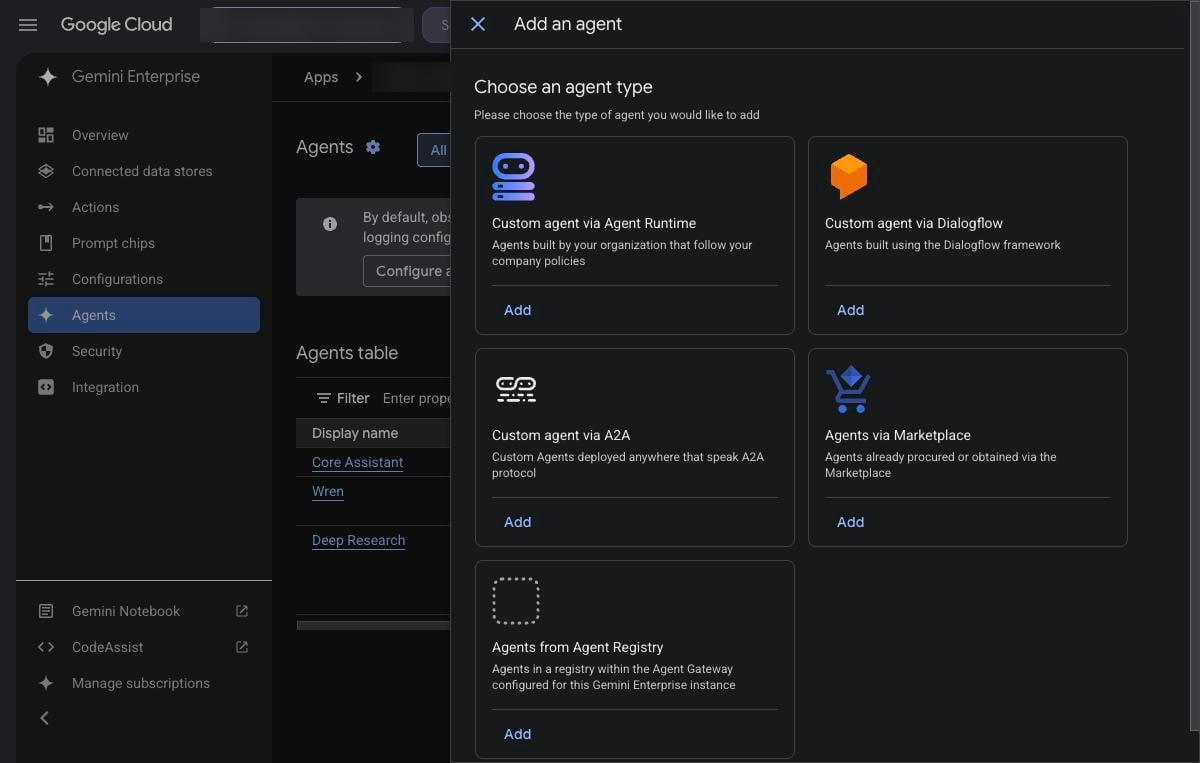This screenshot has width=1200, height=763.
Task: Open the Deep Research agent link
Action: click(358, 540)
